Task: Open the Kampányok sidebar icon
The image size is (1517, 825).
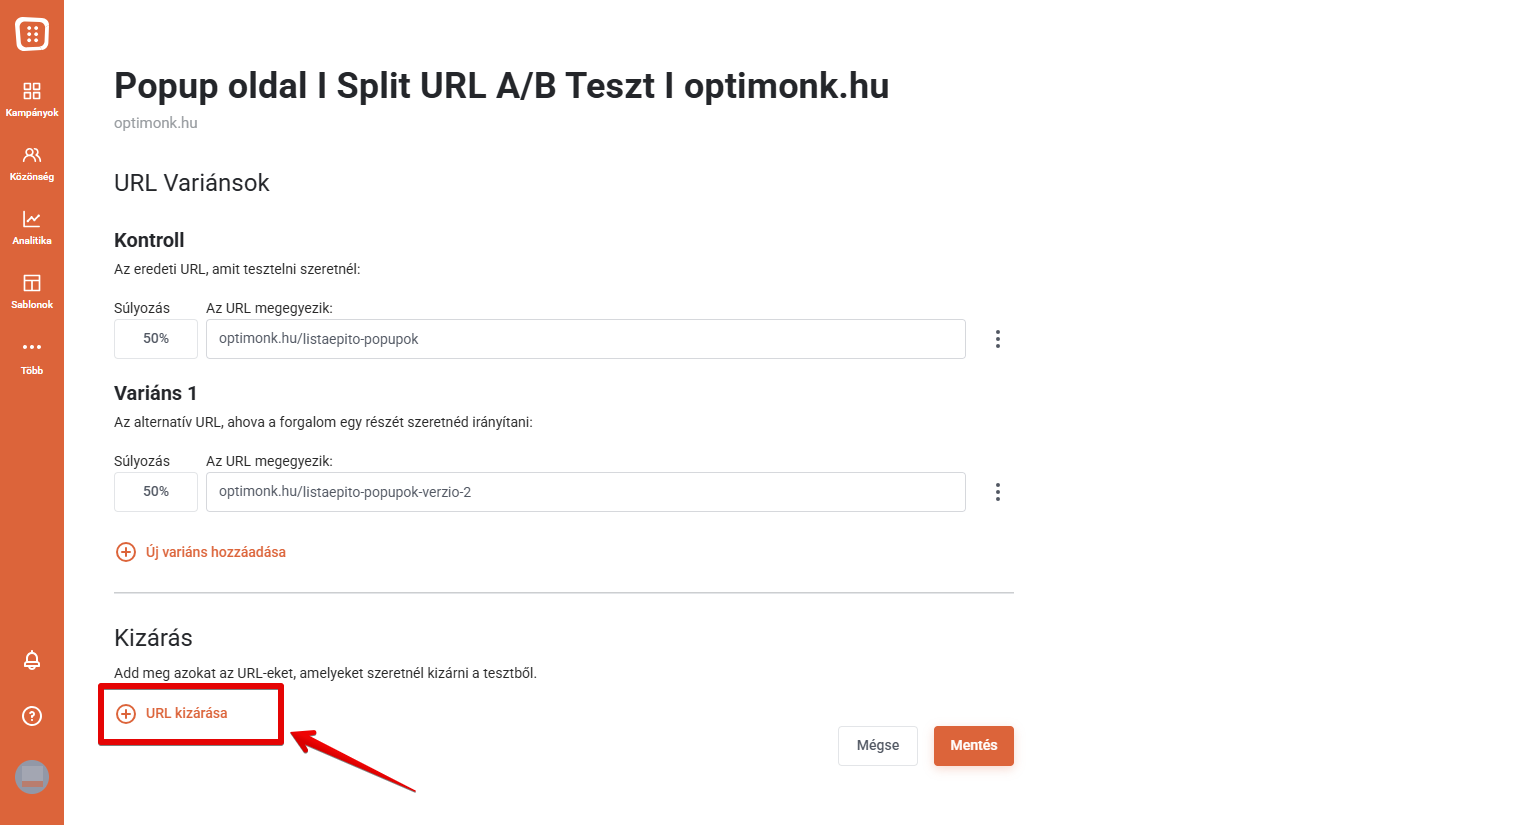Action: (32, 99)
